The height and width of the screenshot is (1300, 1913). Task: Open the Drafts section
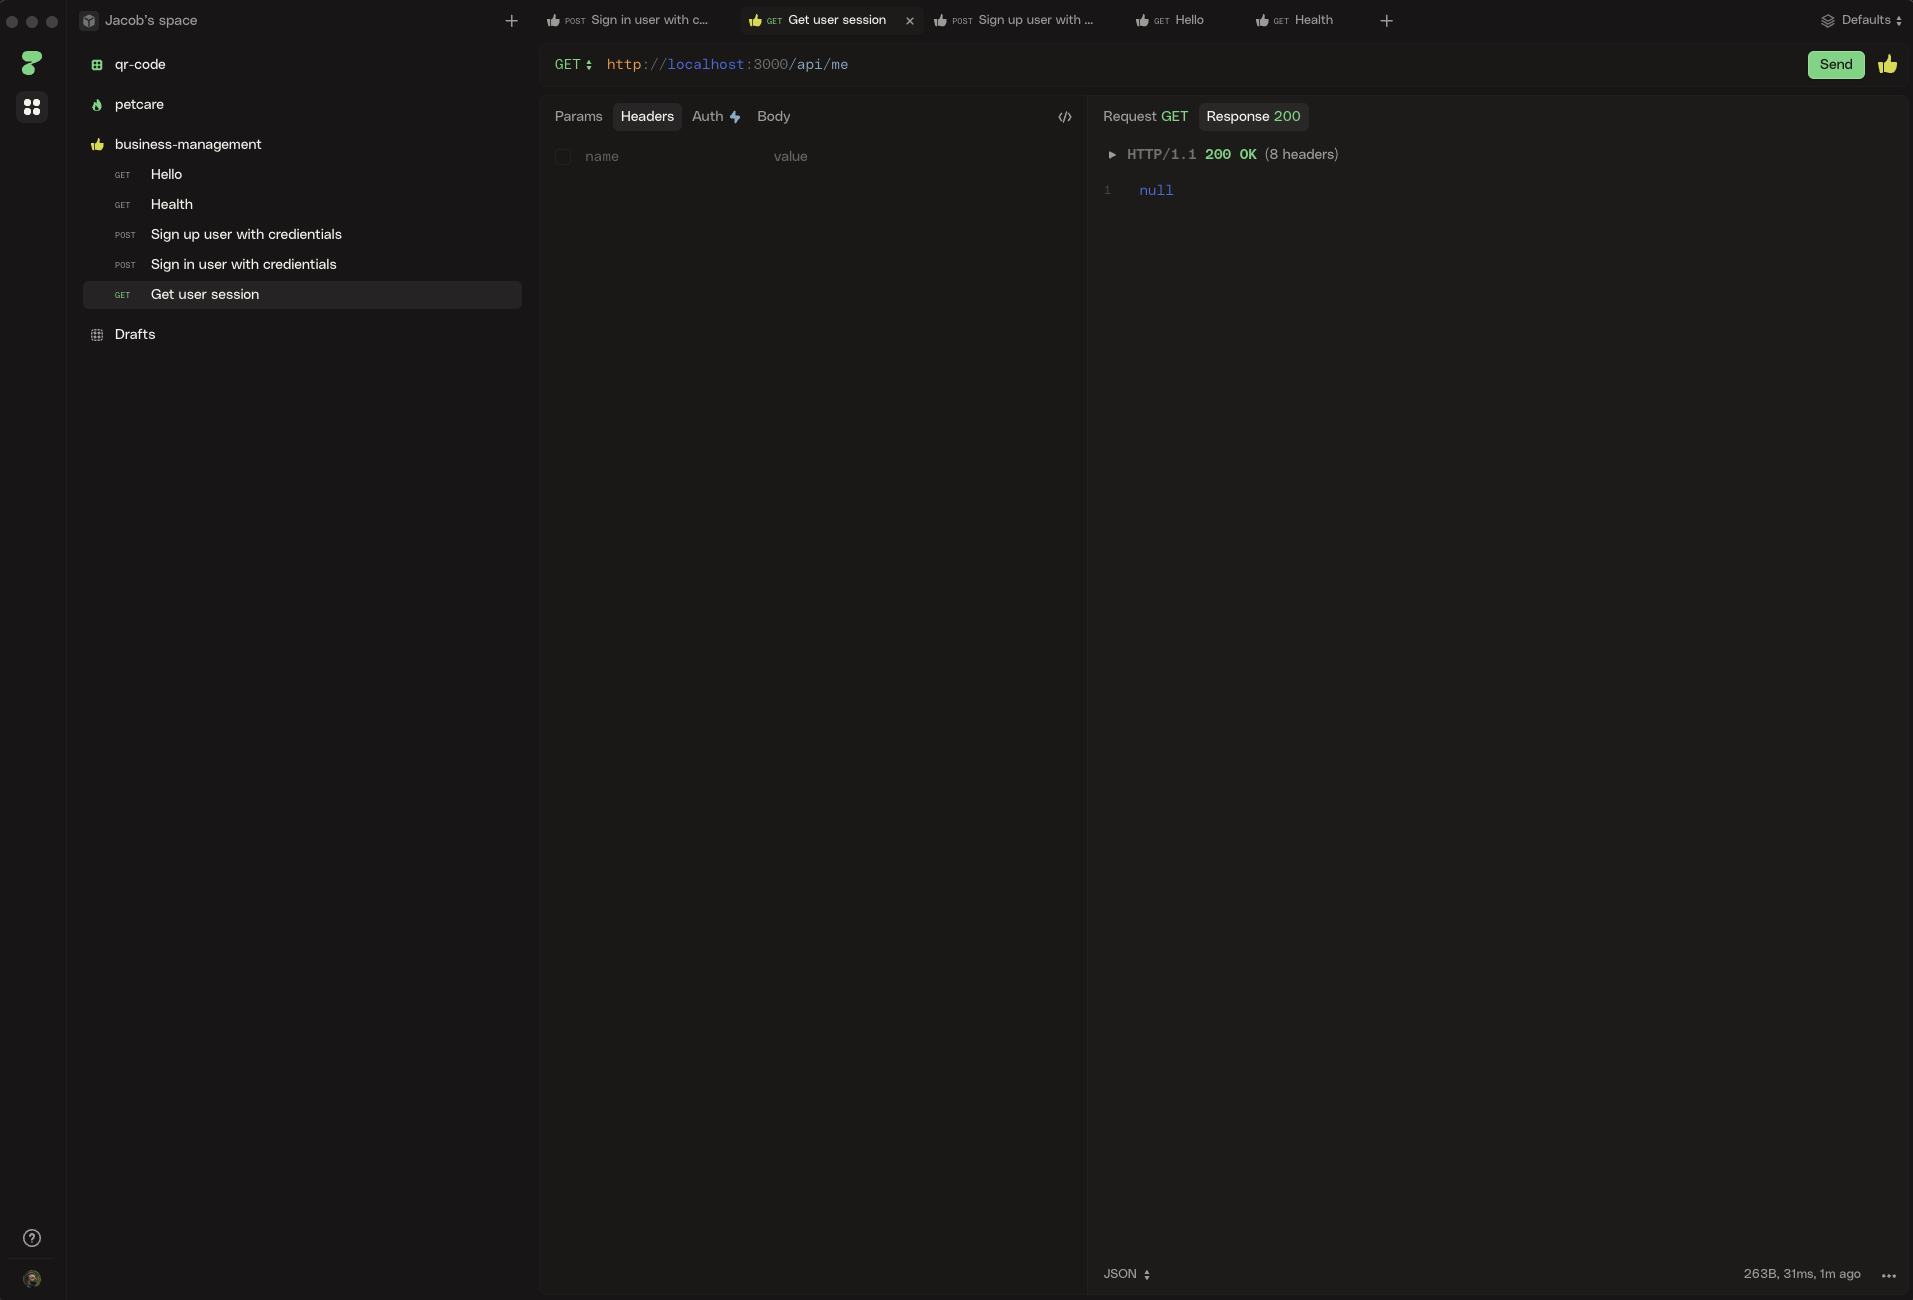click(135, 335)
